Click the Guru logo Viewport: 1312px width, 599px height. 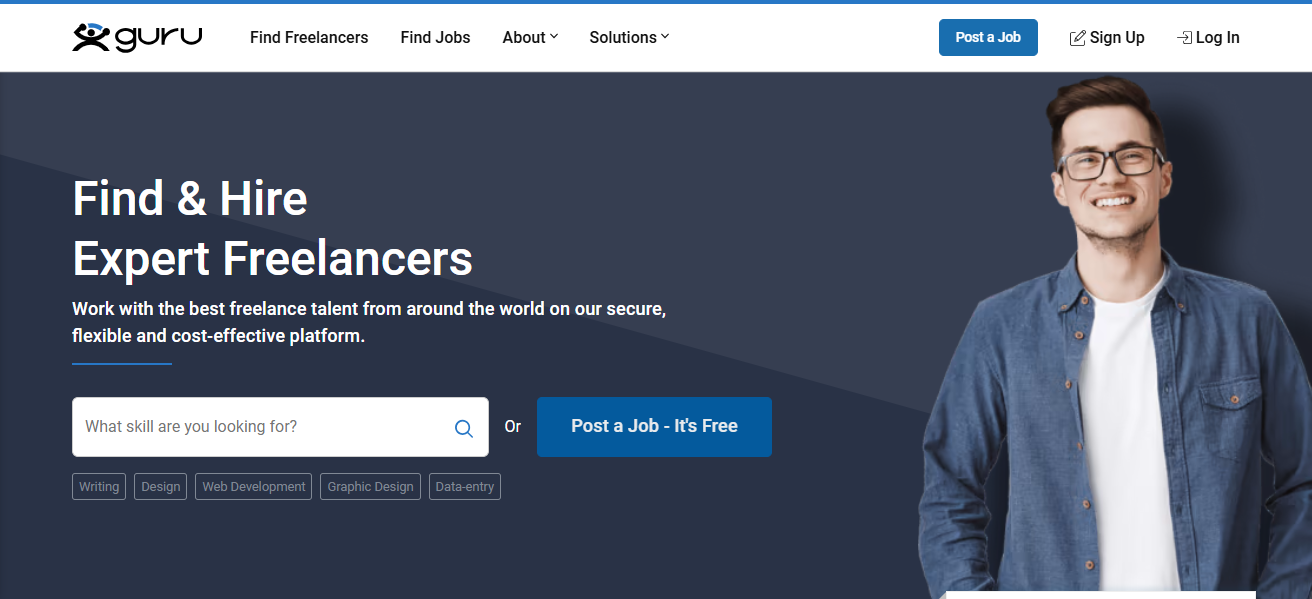pyautogui.click(x=137, y=37)
